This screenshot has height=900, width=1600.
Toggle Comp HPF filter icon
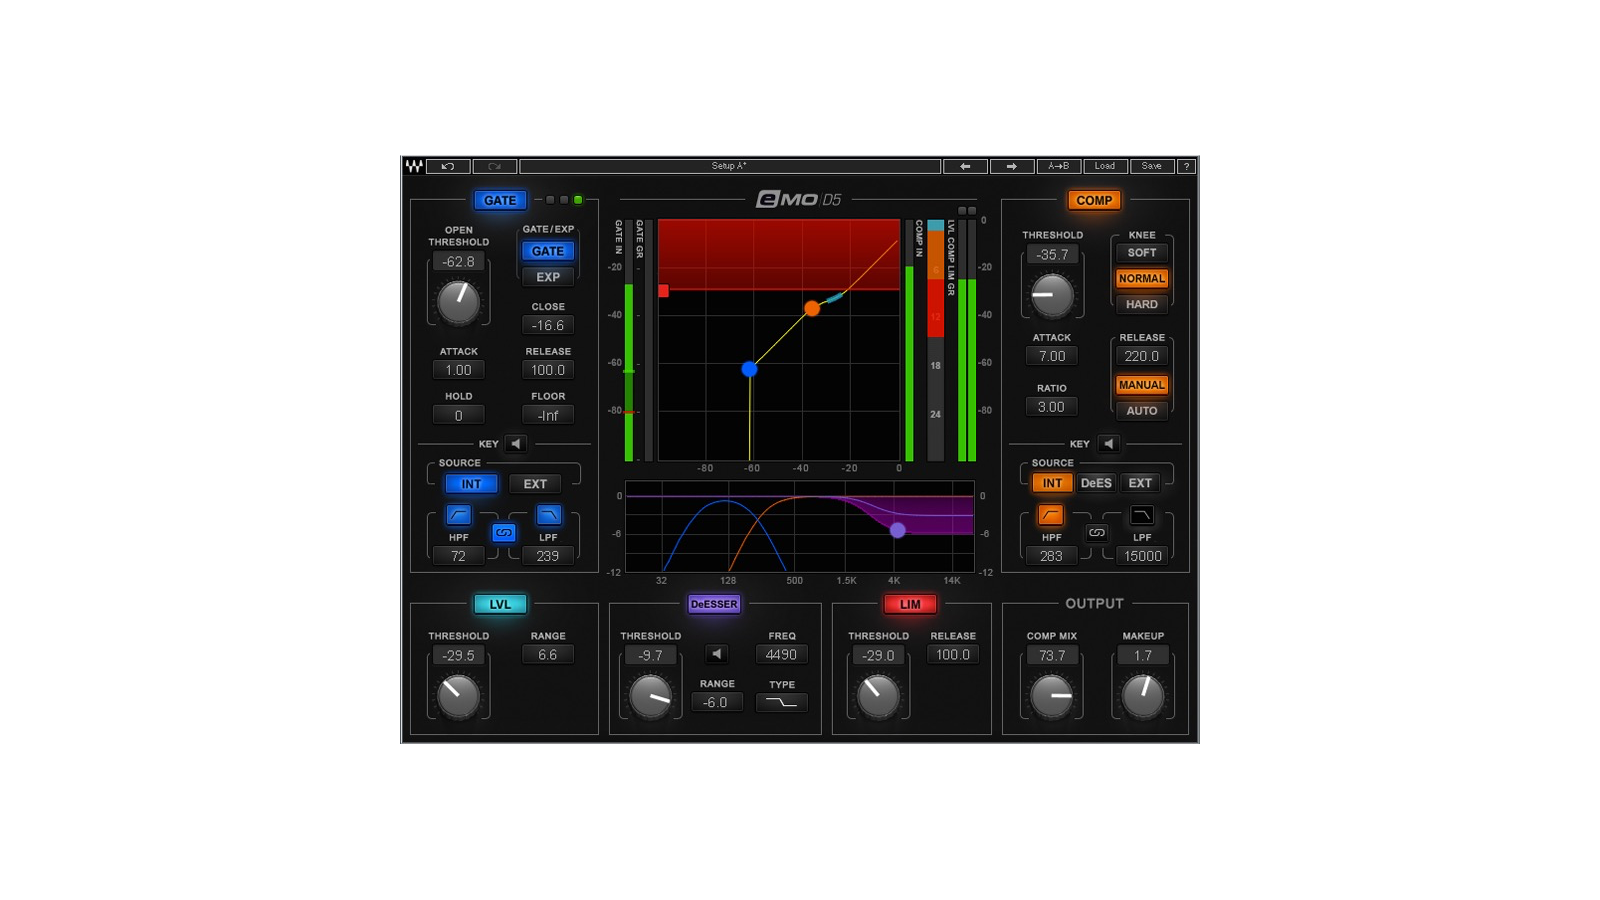coord(1050,515)
